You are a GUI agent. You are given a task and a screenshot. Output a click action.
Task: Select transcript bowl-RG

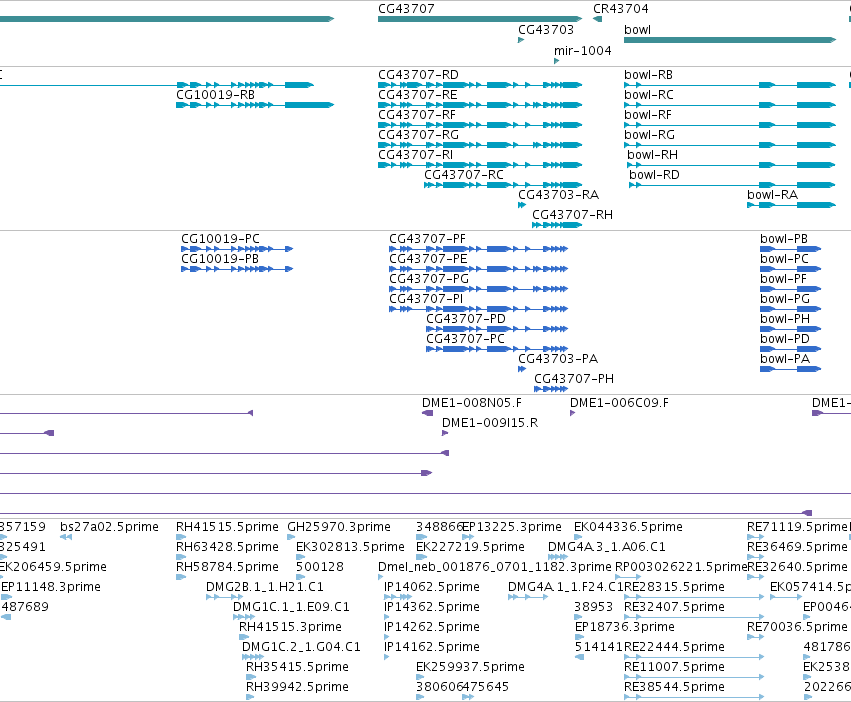pos(730,145)
